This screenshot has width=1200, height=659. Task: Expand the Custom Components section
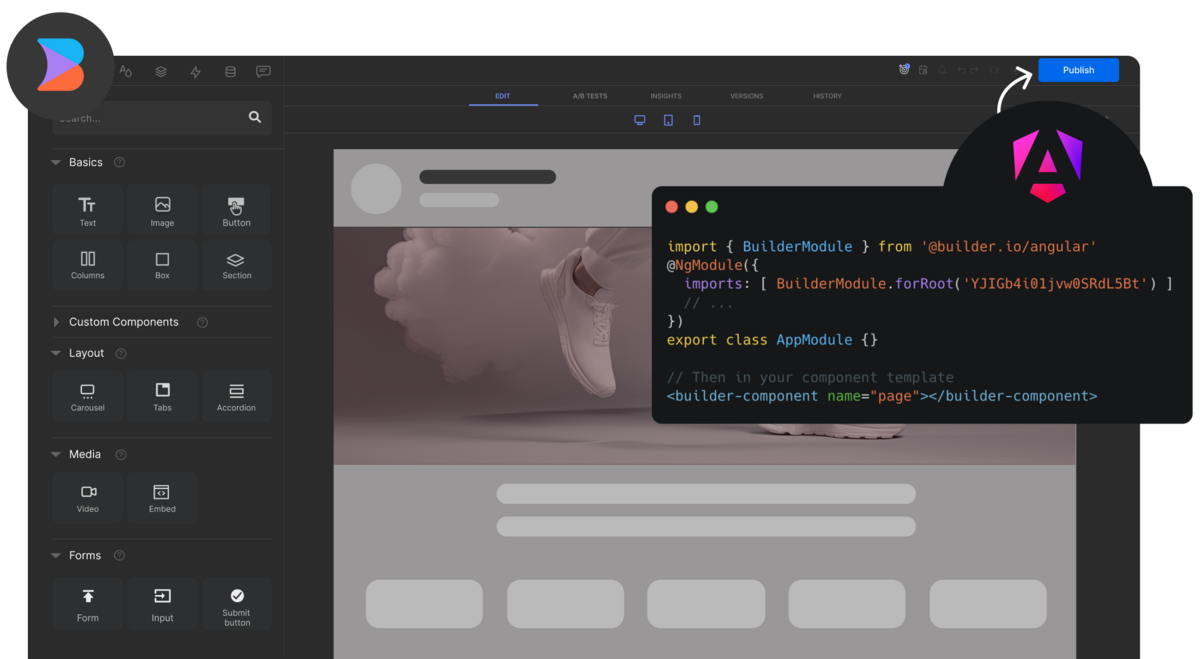tap(56, 322)
